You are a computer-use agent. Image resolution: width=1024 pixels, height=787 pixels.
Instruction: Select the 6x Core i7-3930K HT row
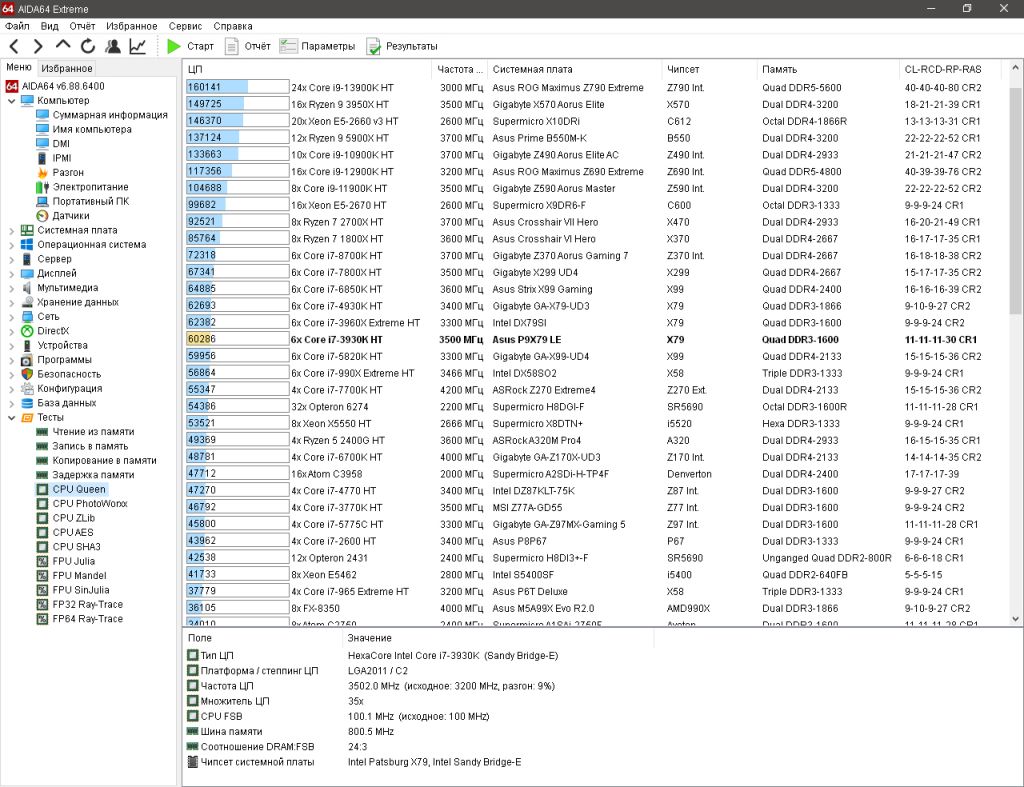596,340
